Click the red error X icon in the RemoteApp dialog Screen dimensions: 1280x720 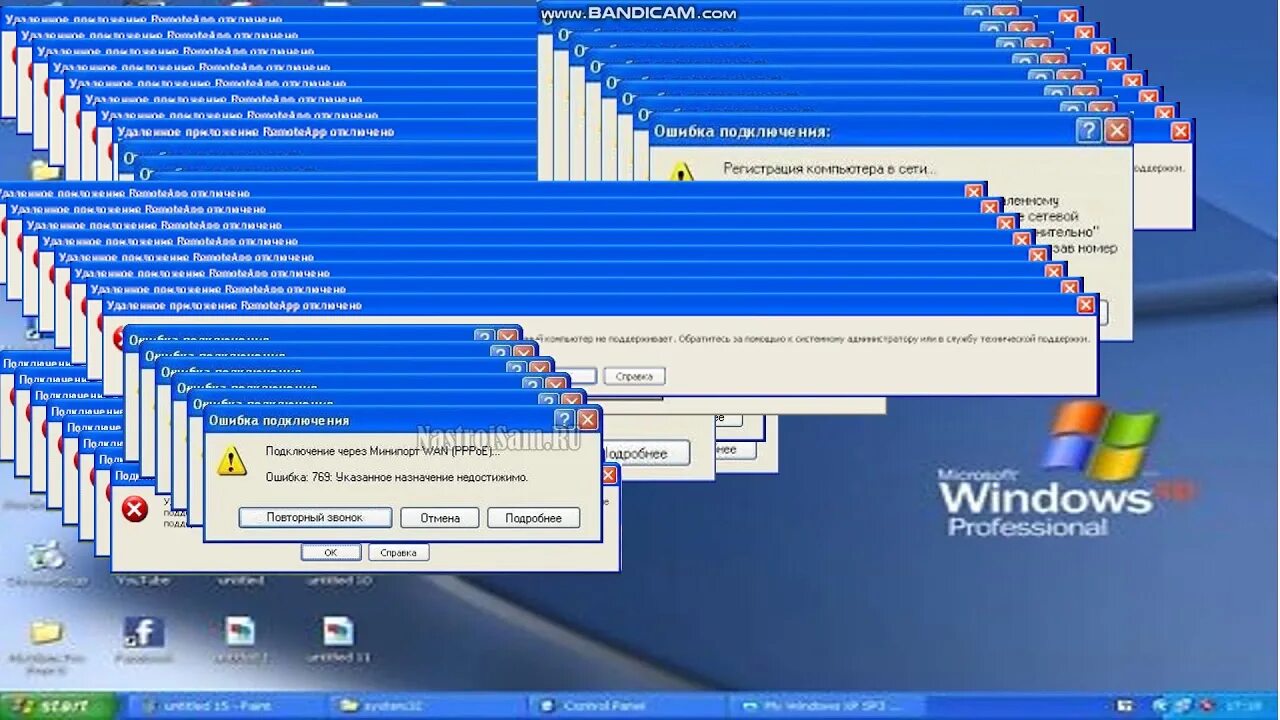pos(134,510)
